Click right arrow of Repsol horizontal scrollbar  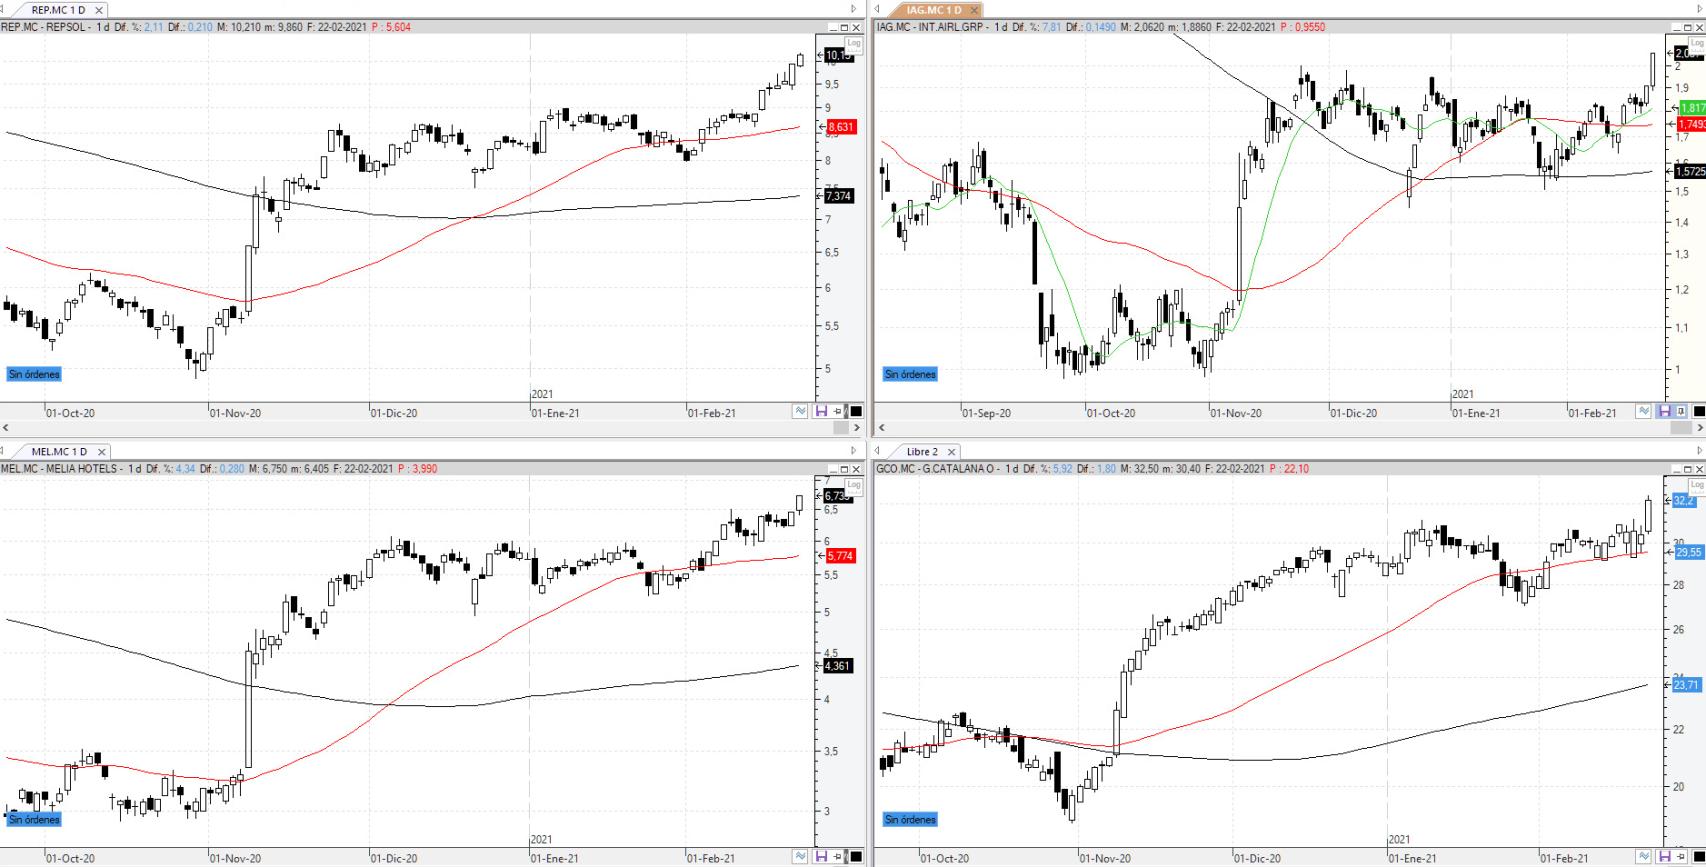coord(857,428)
